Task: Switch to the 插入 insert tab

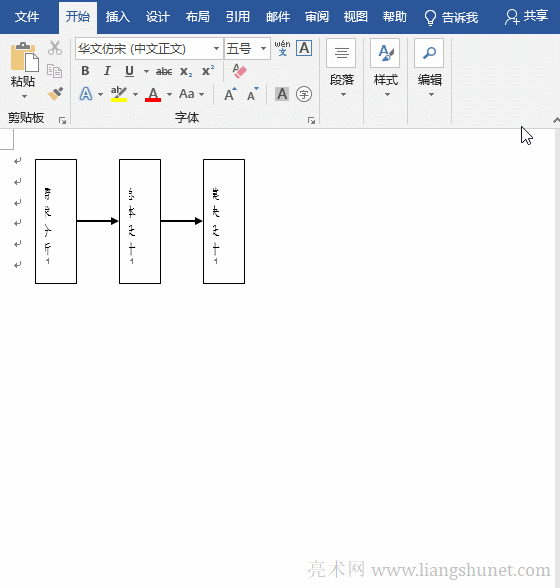Action: click(x=117, y=17)
